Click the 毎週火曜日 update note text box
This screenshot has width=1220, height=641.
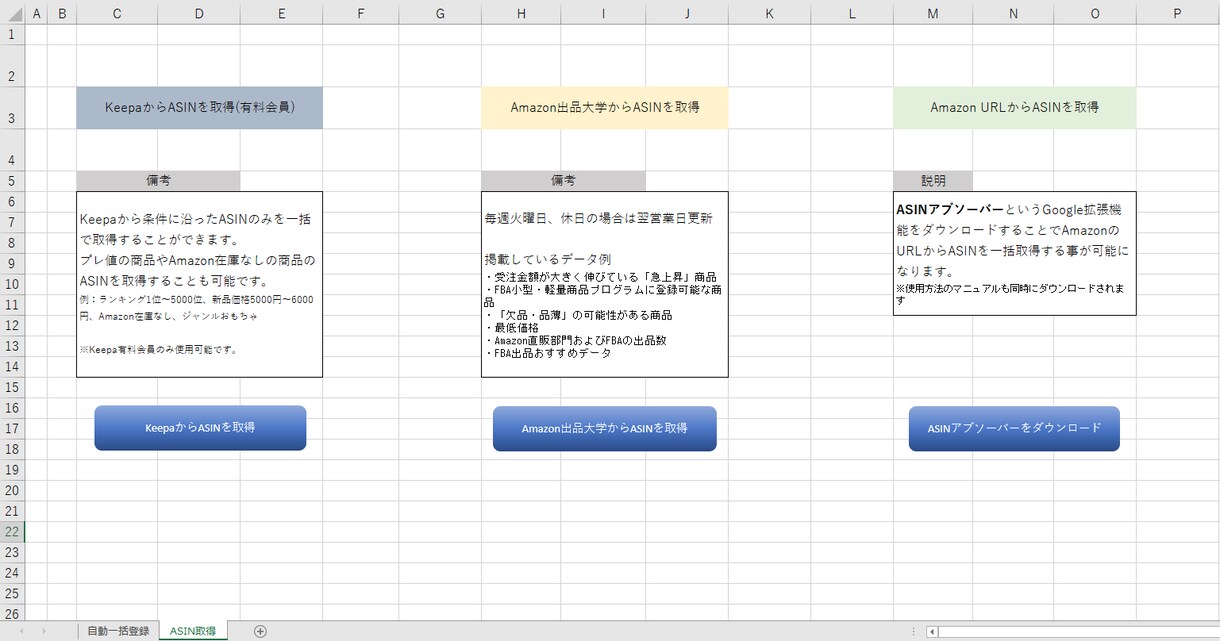click(604, 284)
